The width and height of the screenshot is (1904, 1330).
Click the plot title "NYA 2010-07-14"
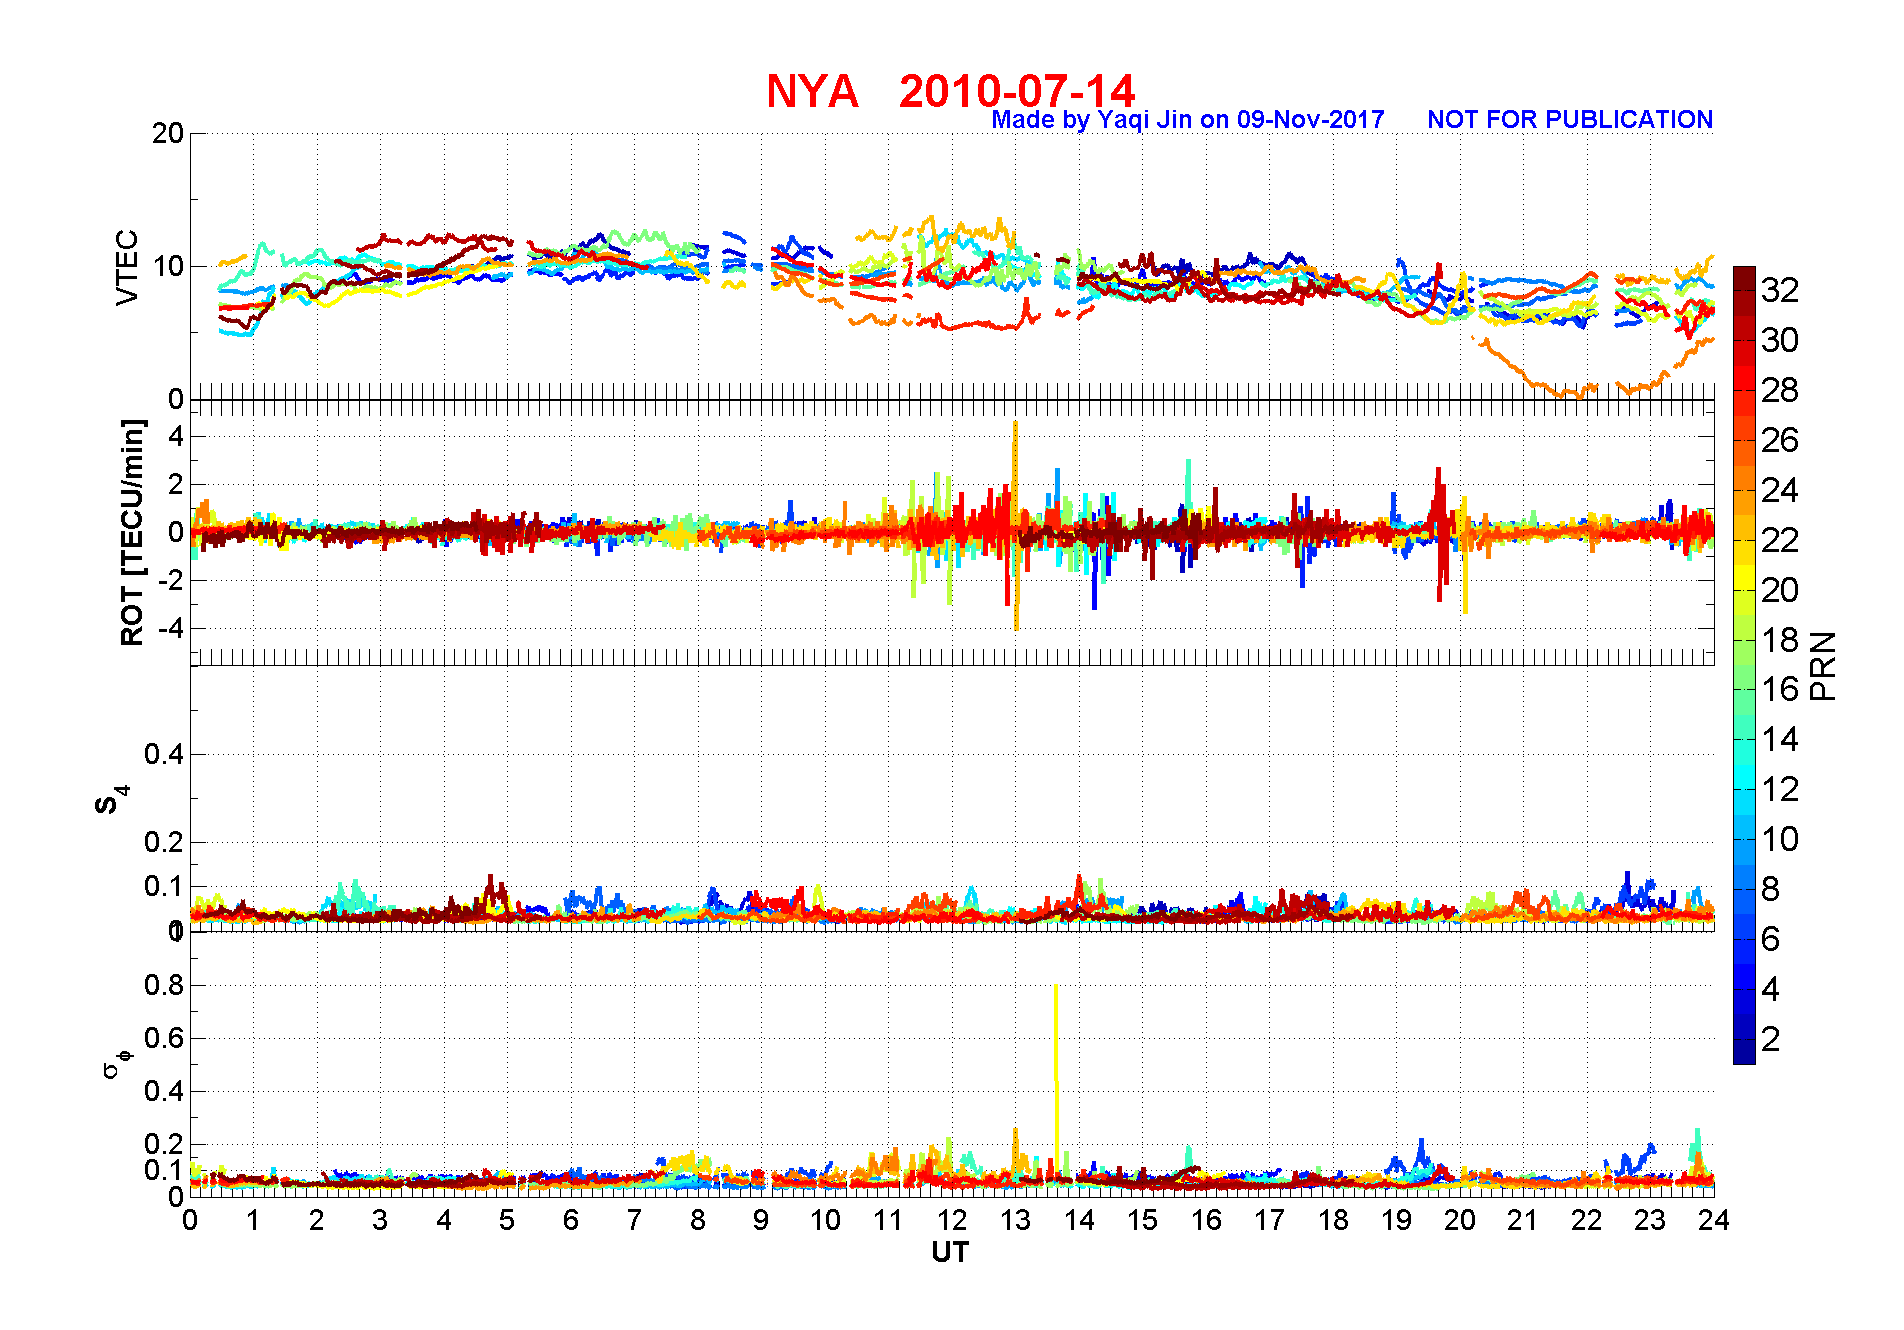pyautogui.click(x=950, y=91)
